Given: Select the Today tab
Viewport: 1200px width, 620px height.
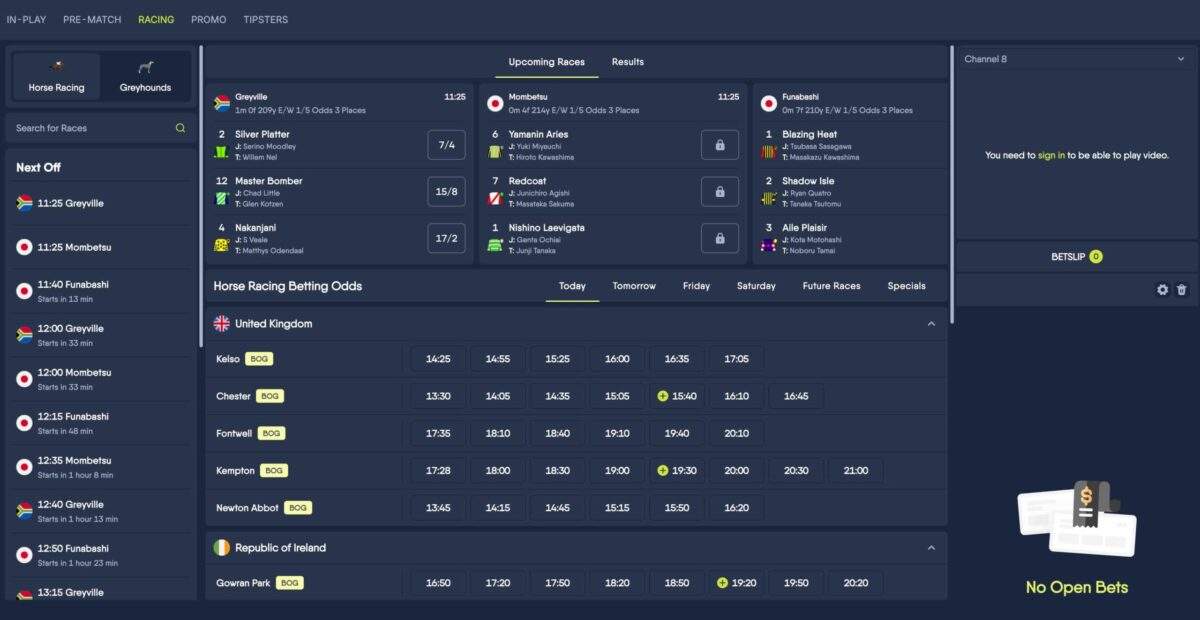Looking at the screenshot, I should 572,286.
